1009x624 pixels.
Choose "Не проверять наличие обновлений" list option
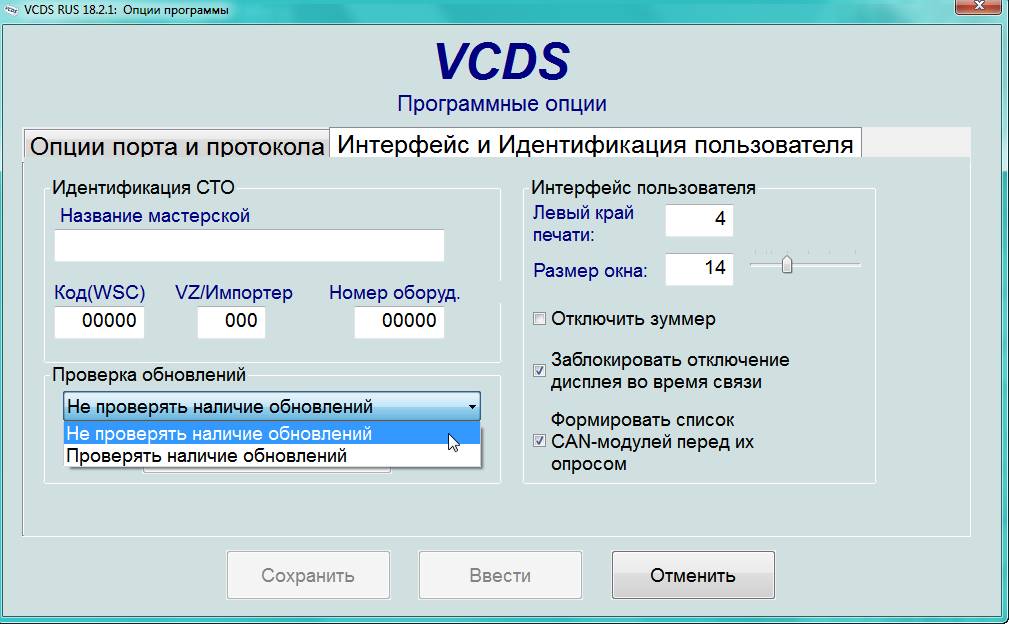219,434
